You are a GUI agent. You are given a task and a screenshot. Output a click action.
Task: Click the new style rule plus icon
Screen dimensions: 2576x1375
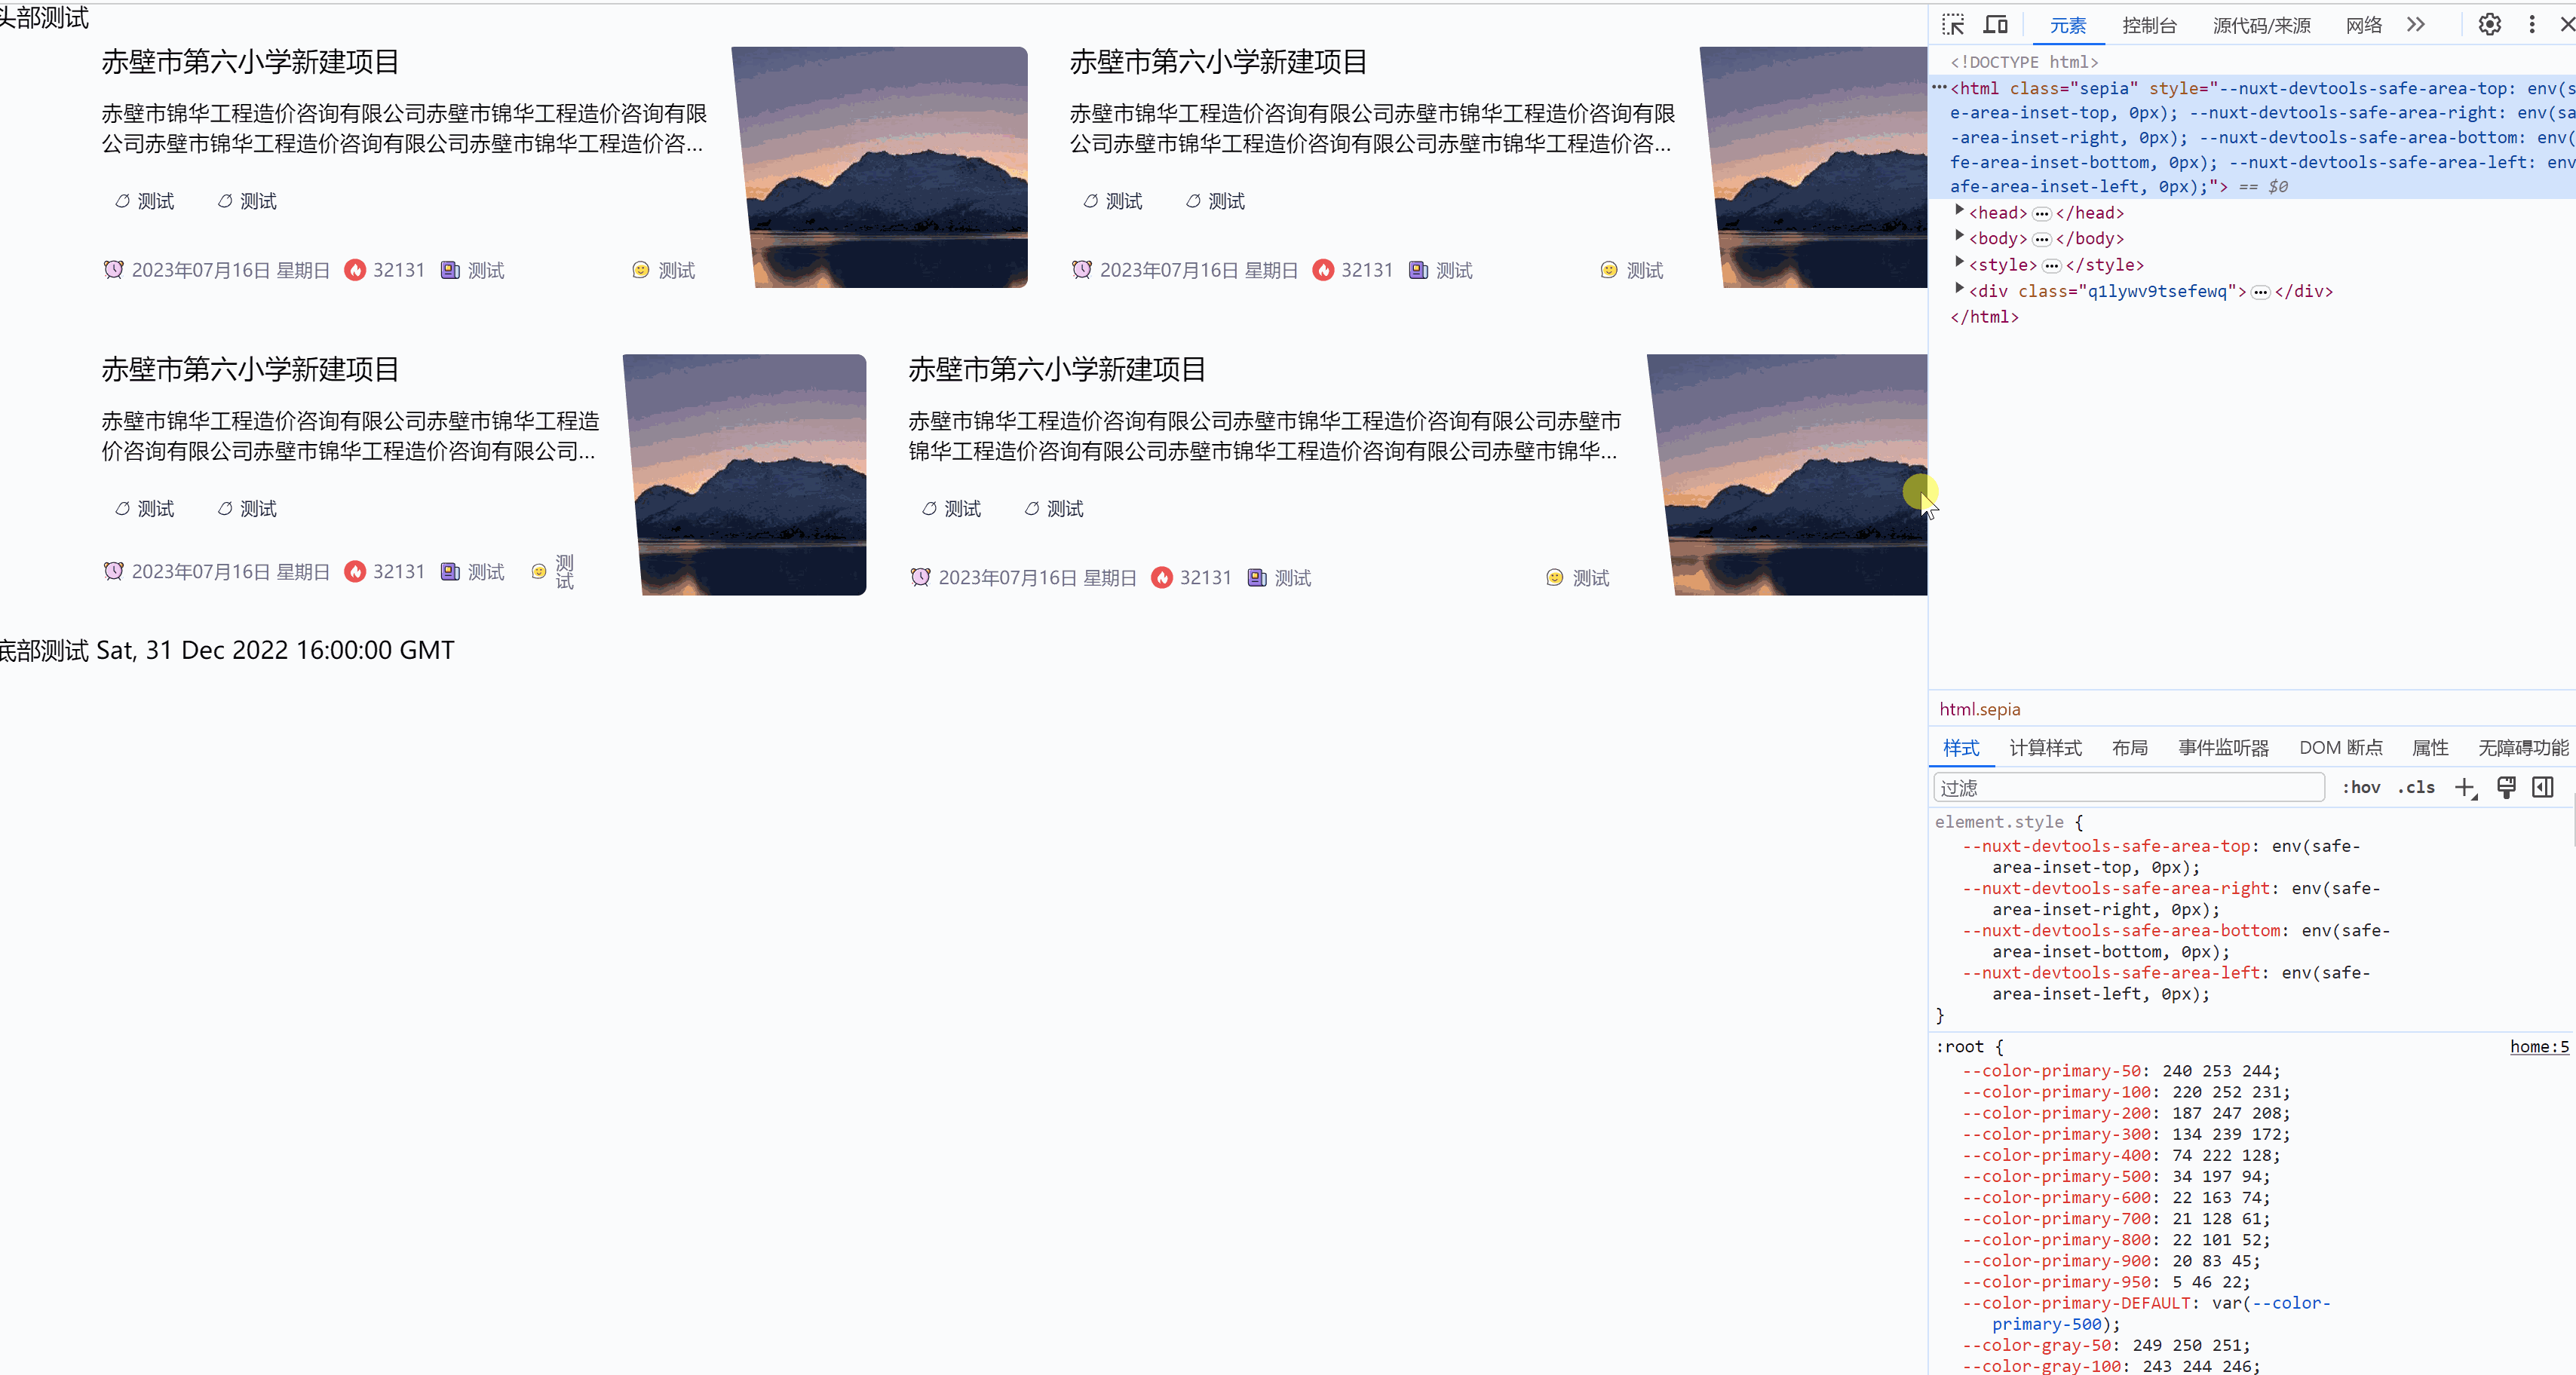2464,787
